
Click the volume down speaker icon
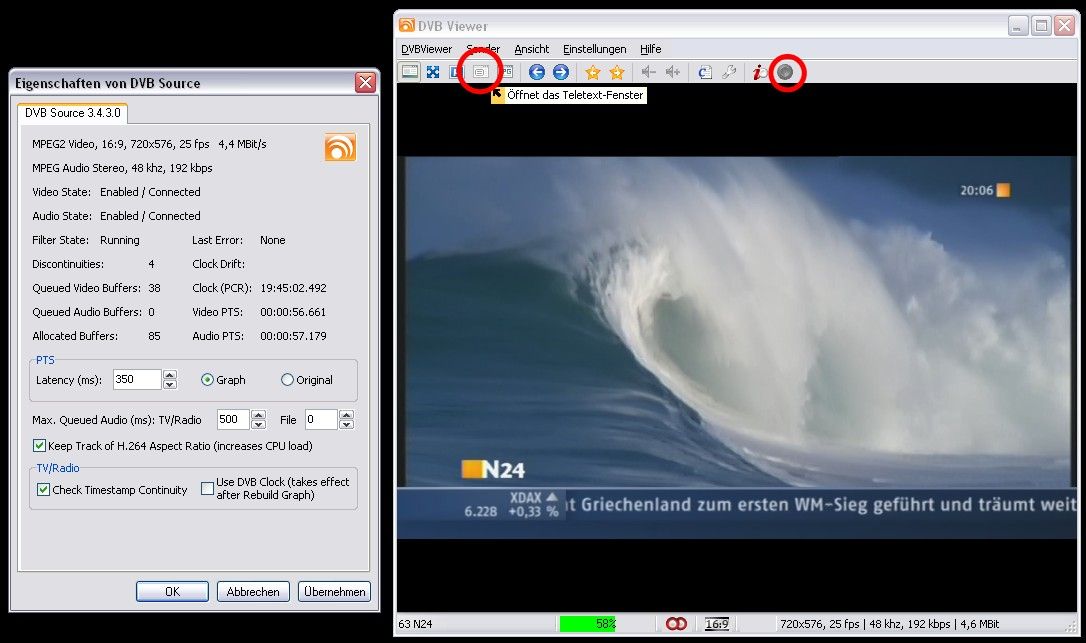tap(648, 72)
